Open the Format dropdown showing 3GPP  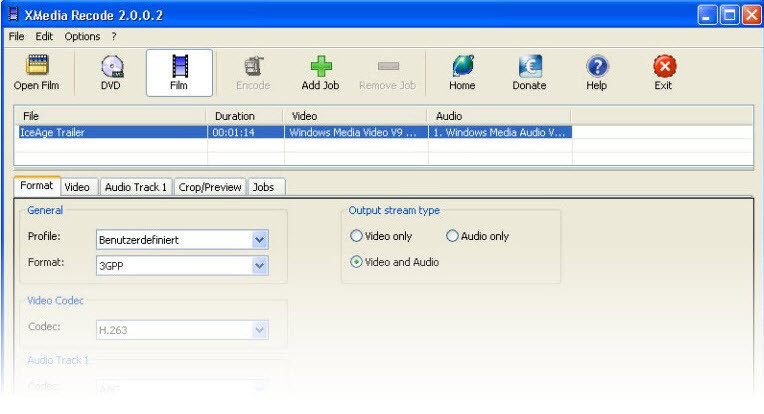pos(260,266)
